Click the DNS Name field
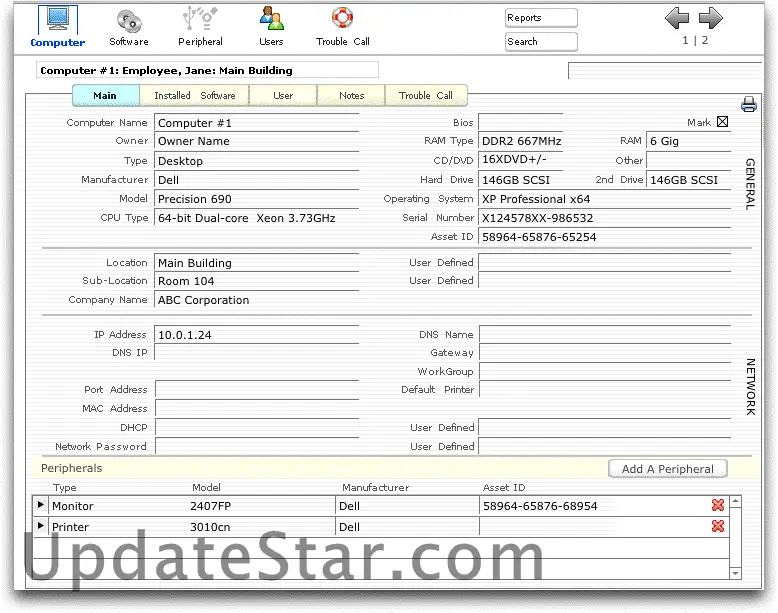The width and height of the screenshot is (778, 613). [x=605, y=335]
